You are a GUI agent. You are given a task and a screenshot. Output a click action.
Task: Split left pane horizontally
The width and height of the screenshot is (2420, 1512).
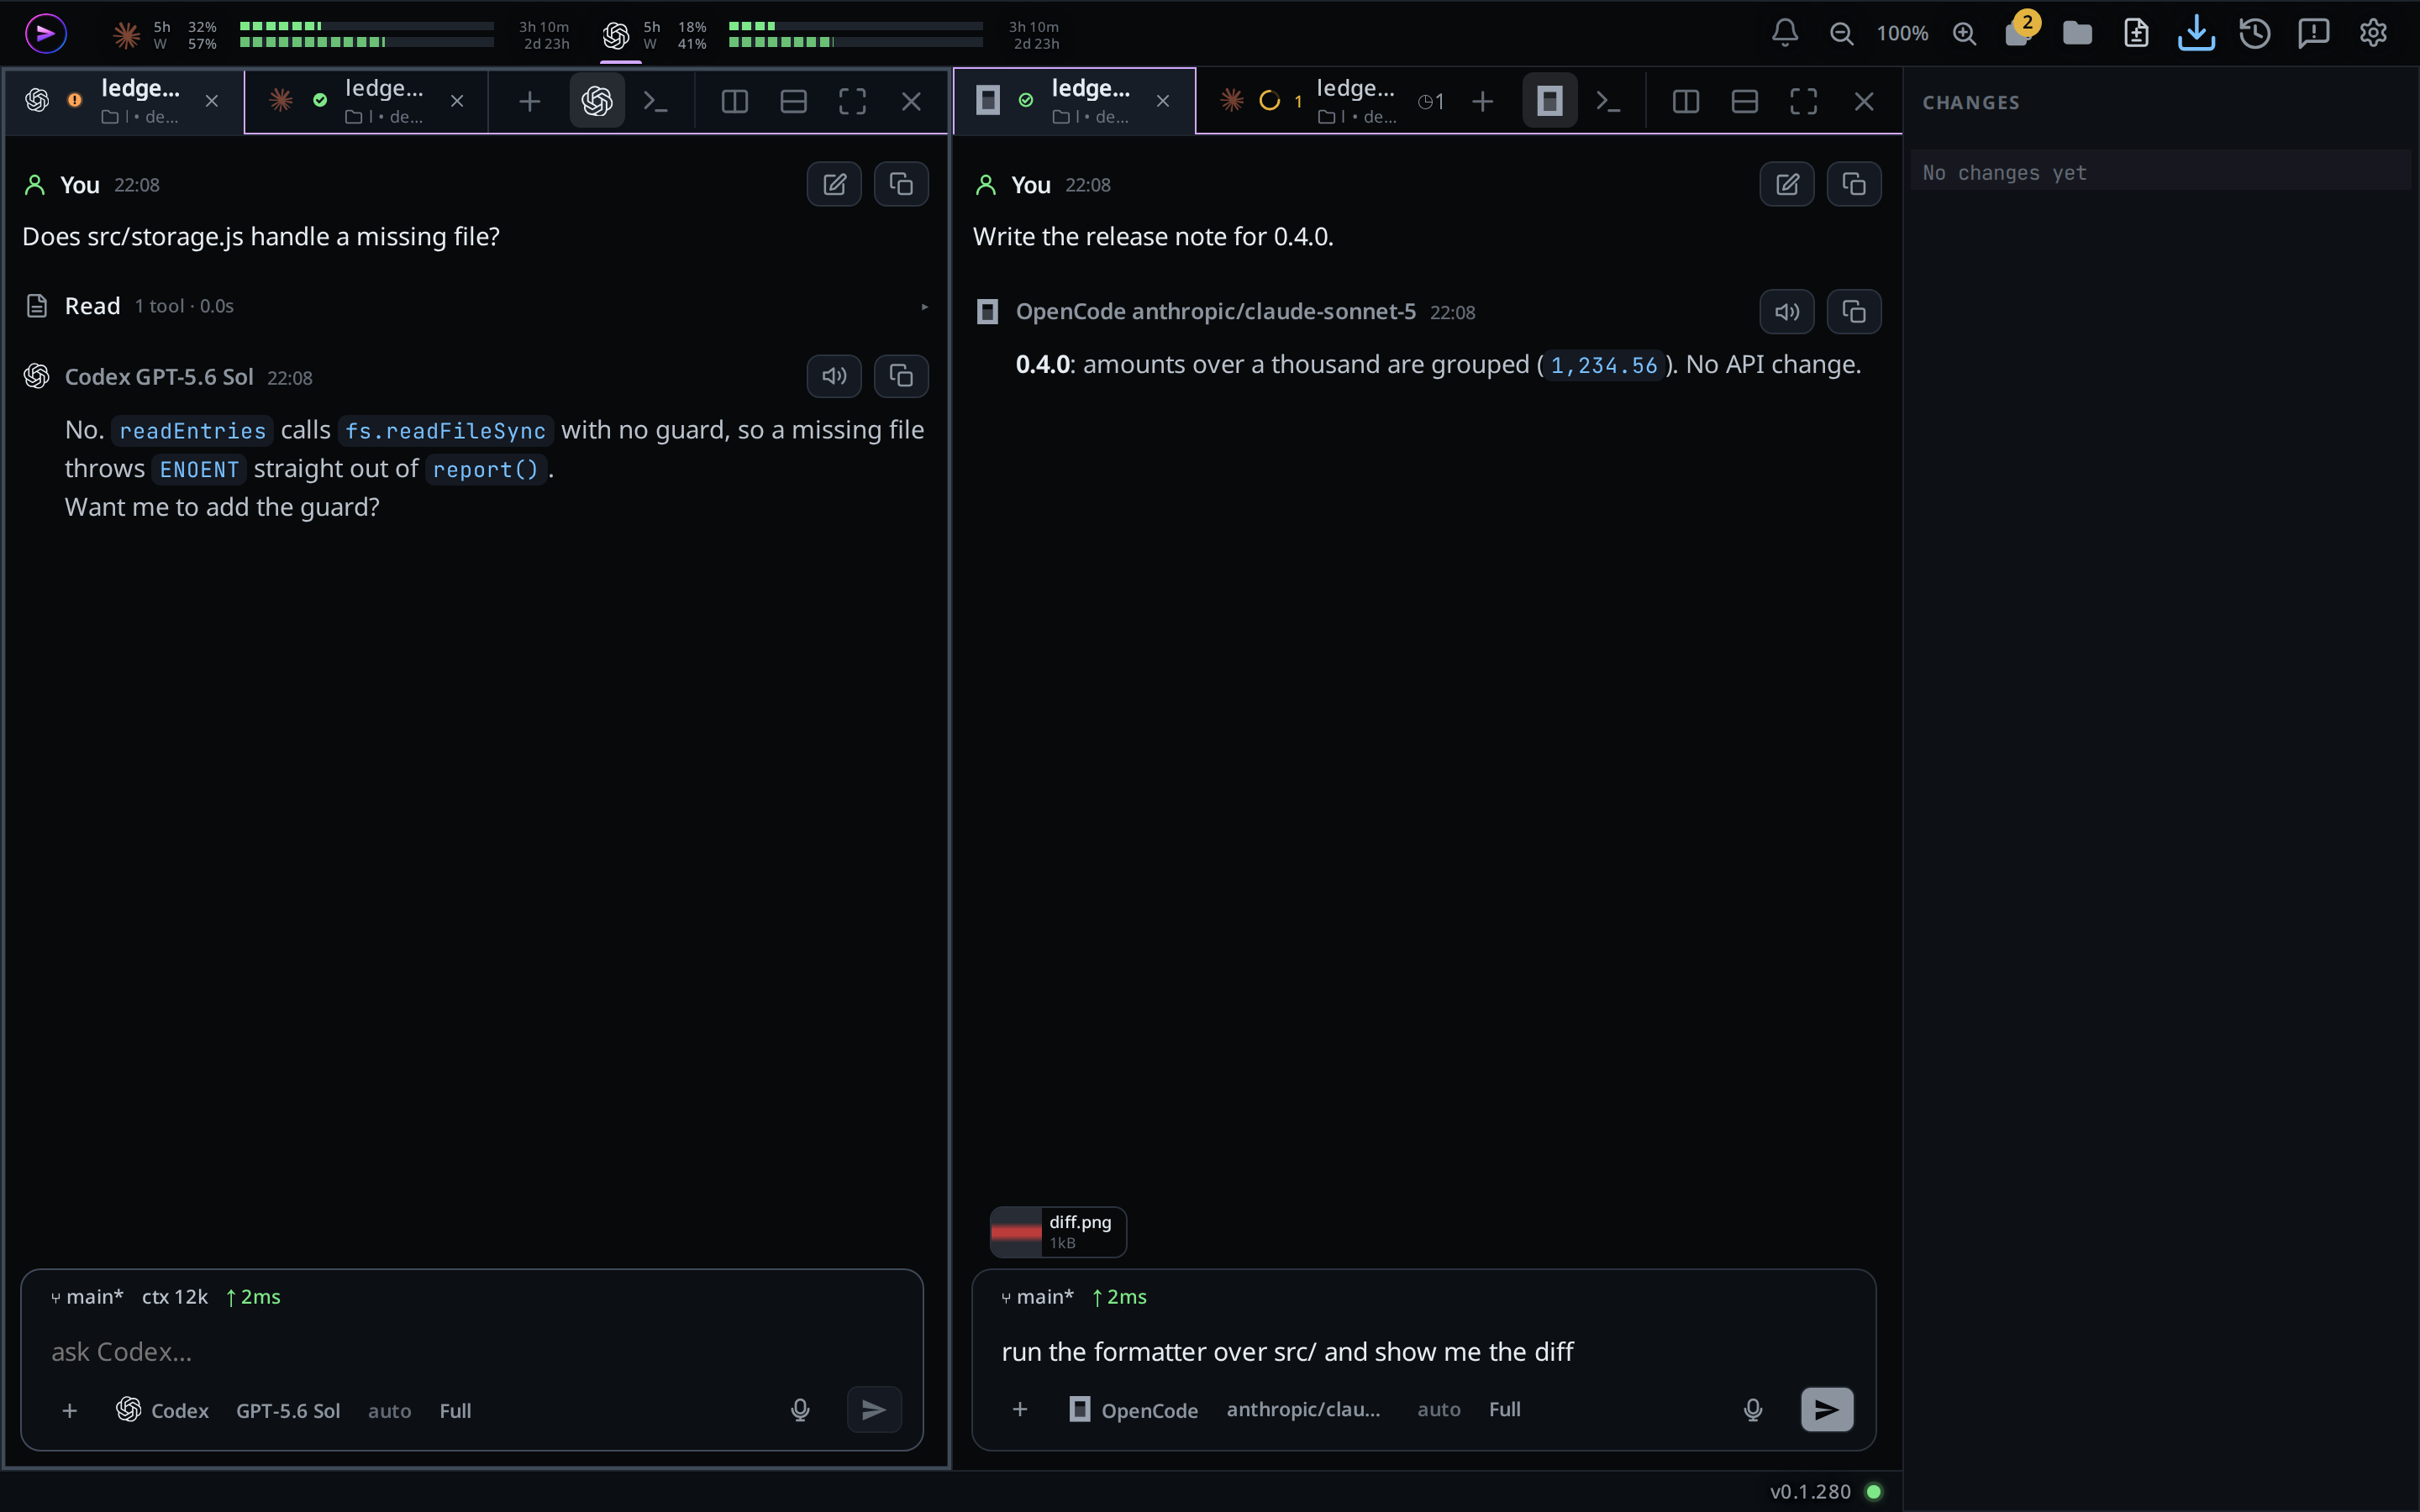click(x=794, y=101)
